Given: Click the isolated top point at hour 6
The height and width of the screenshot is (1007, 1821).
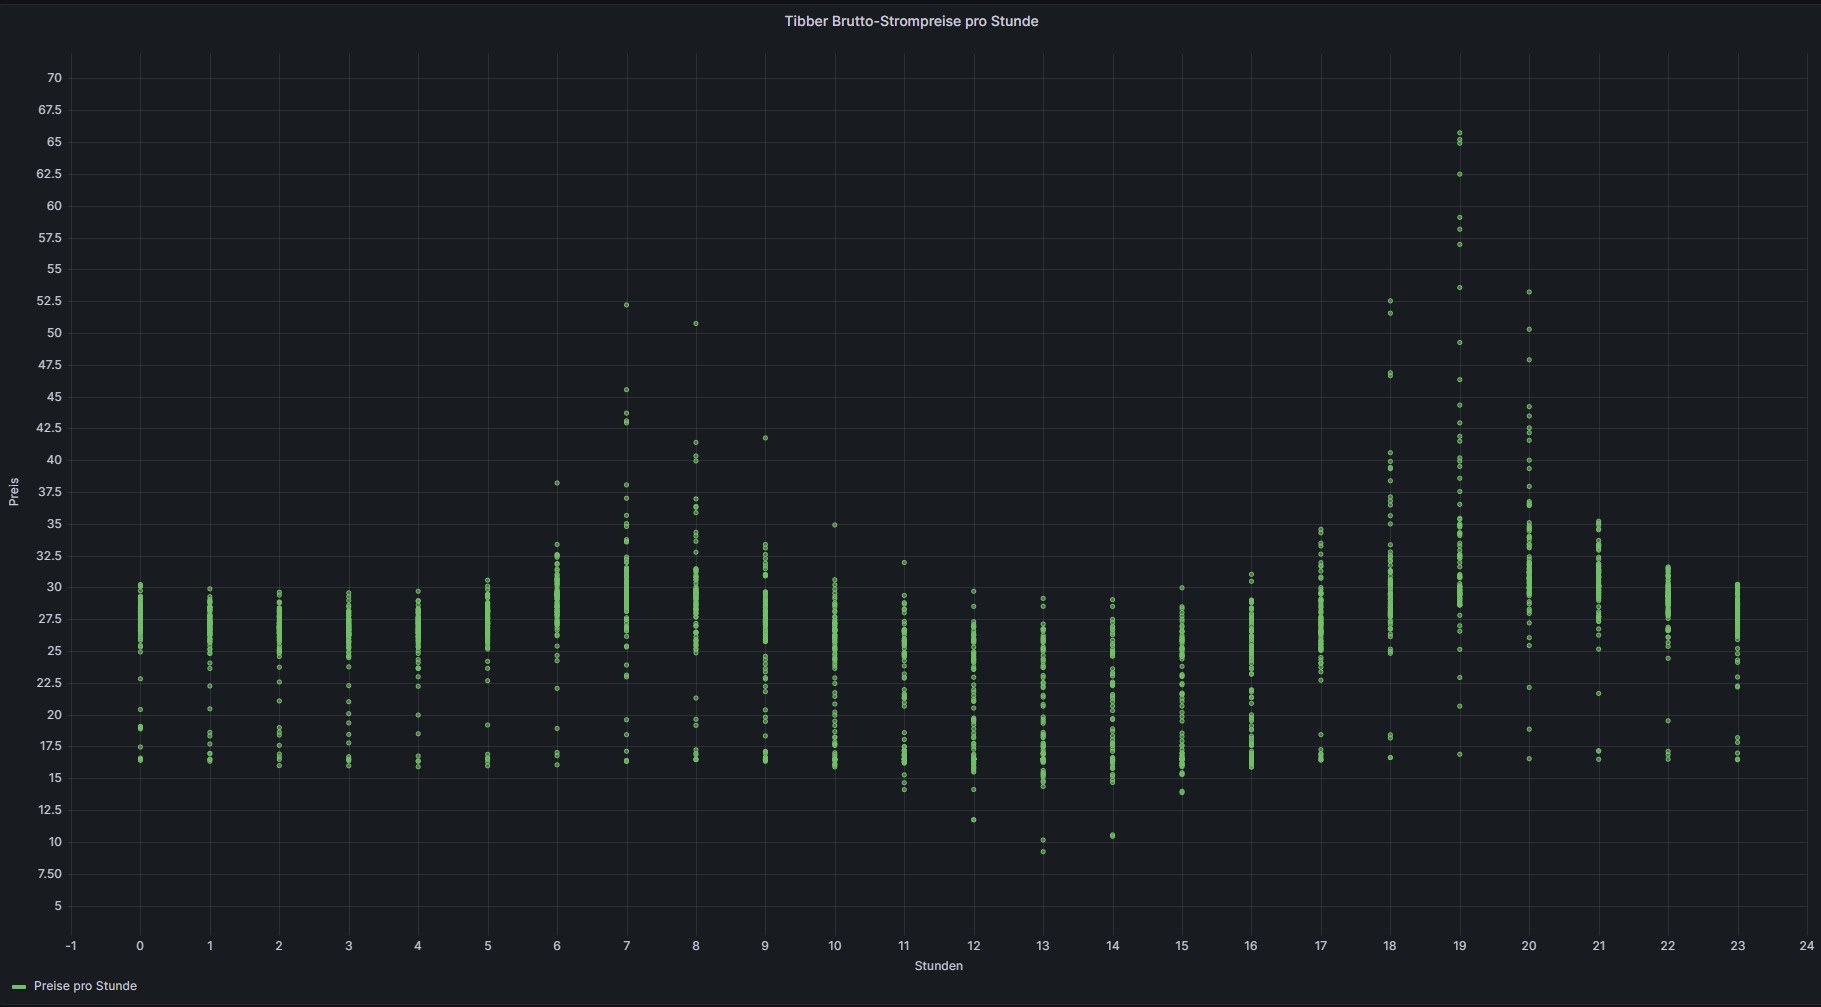Looking at the screenshot, I should point(557,483).
